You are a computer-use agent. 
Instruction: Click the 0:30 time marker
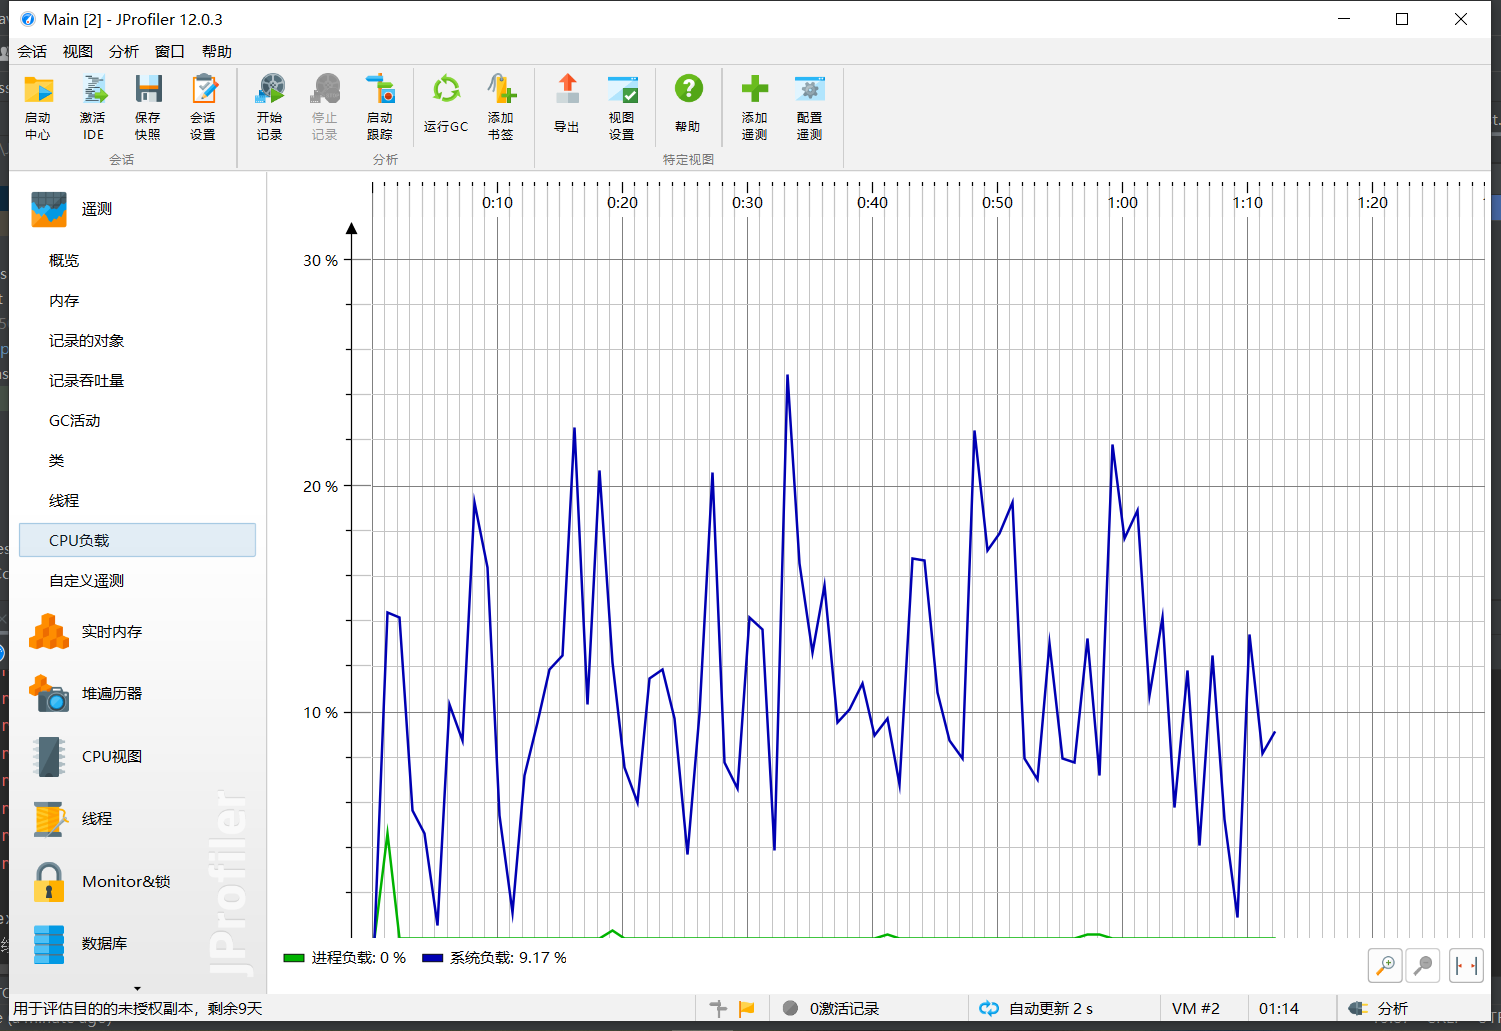point(747,203)
